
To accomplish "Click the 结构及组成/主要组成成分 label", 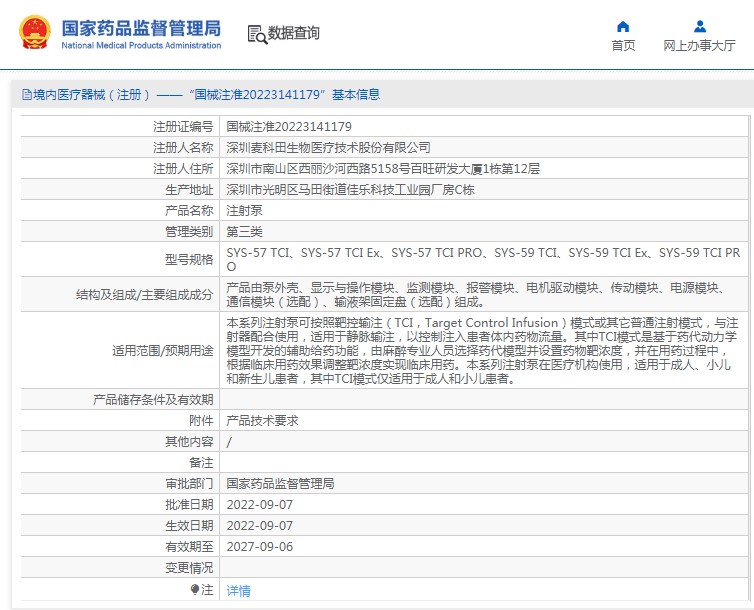I will [144, 295].
